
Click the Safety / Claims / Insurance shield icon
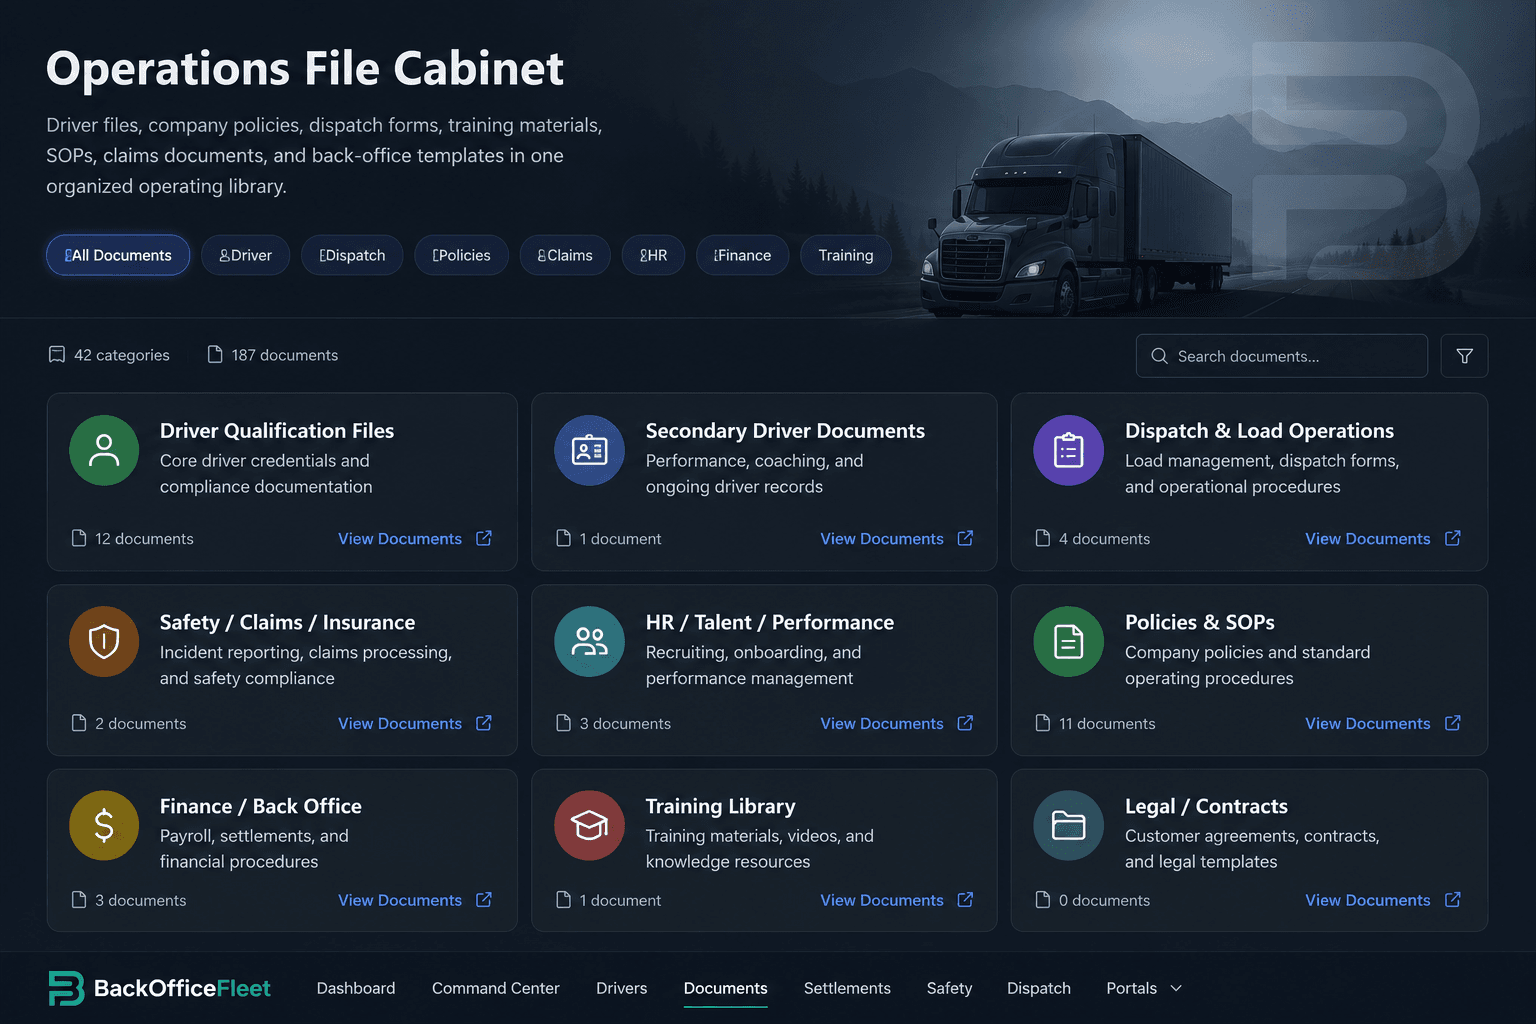(x=104, y=642)
